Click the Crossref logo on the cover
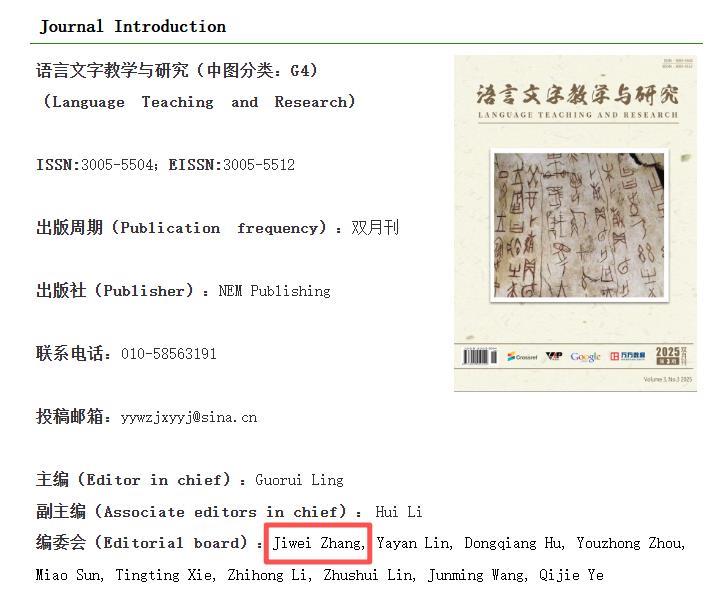 [525, 357]
